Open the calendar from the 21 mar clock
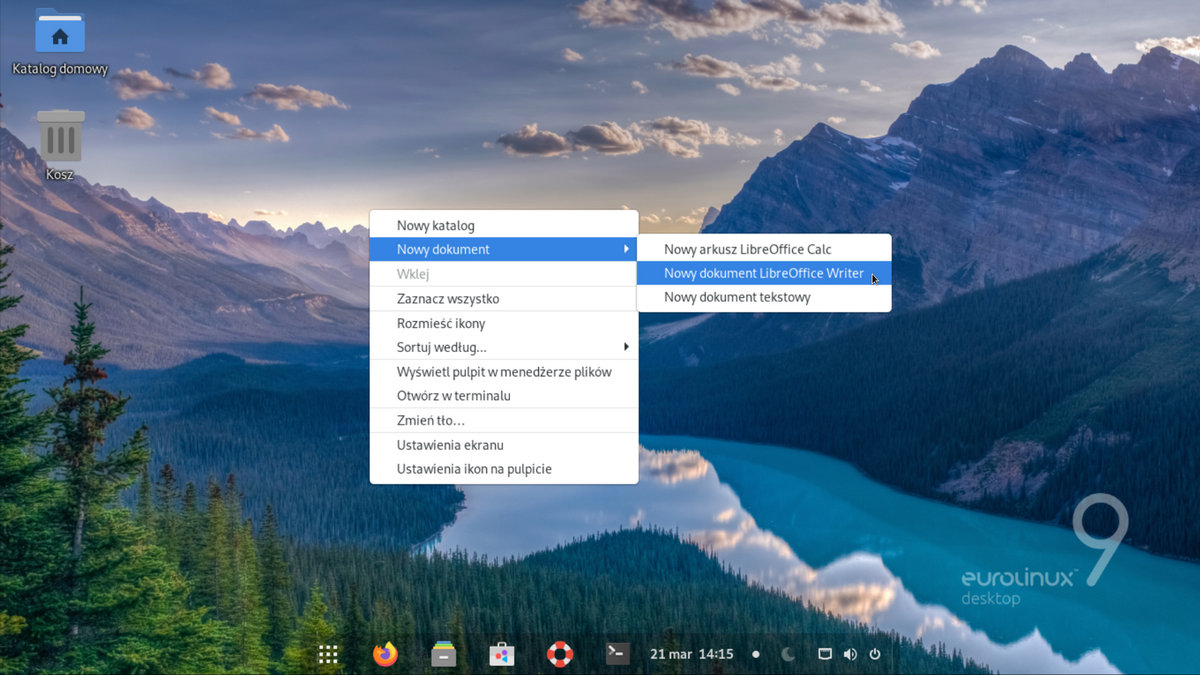 pos(691,653)
